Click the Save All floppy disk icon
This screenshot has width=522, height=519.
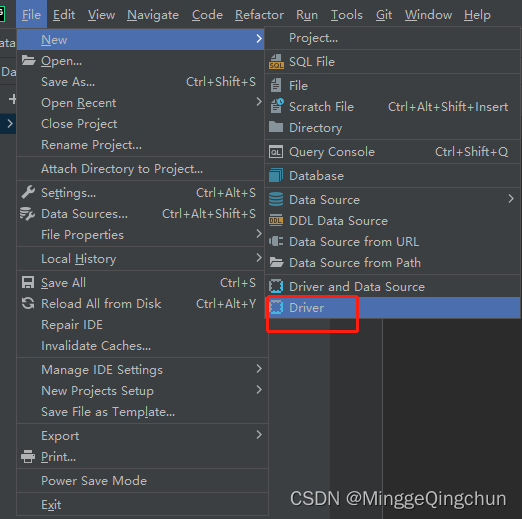[28, 282]
